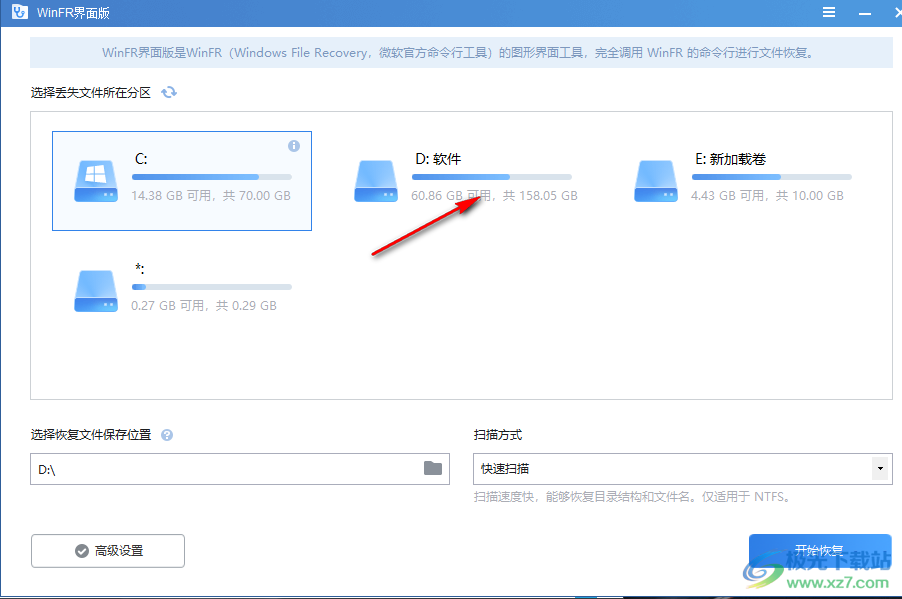902x599 pixels.
Task: Select the E: 新加载卷 drive icon
Action: (655, 181)
